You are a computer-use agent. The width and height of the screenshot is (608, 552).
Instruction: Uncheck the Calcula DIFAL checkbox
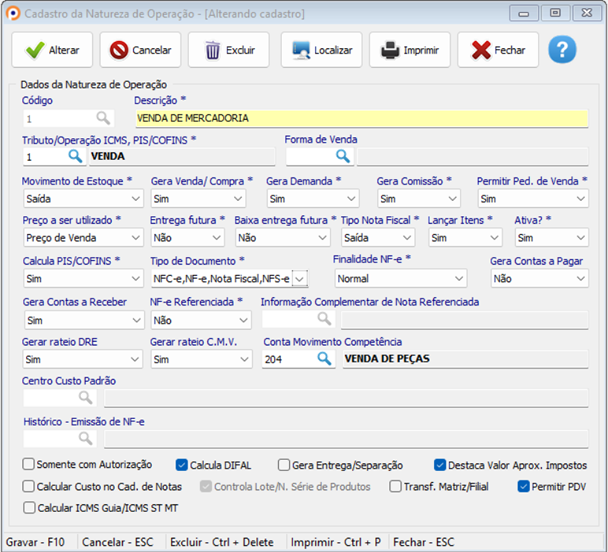[182, 465]
